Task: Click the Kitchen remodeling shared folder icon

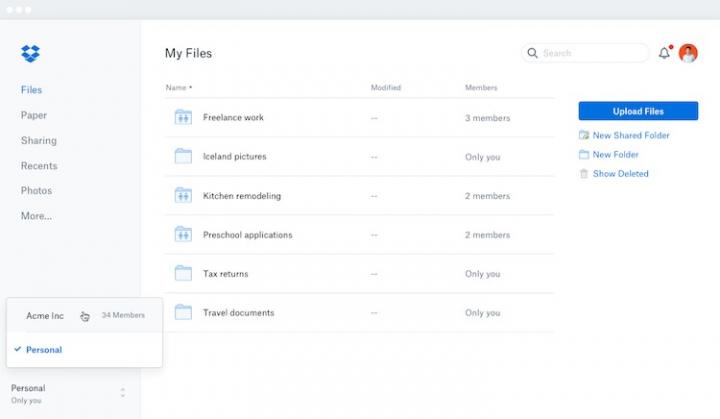Action: (x=183, y=195)
